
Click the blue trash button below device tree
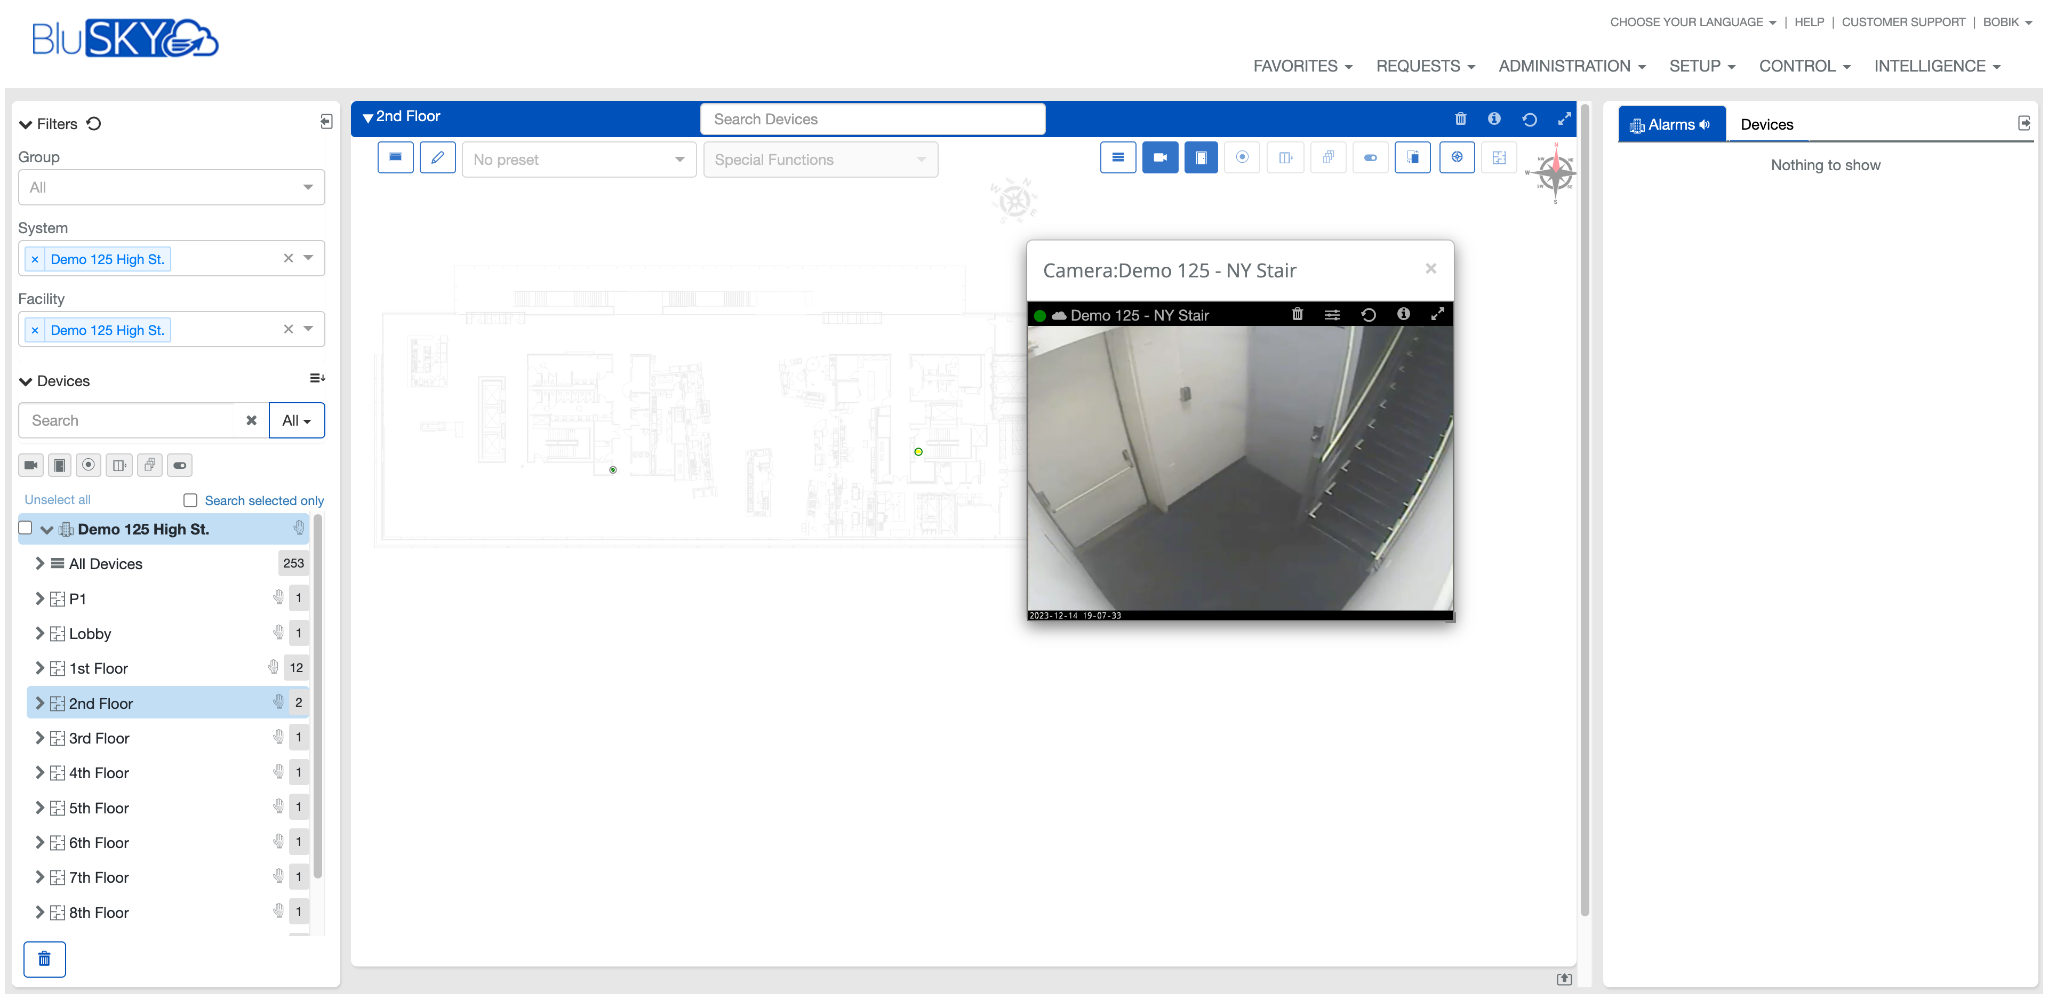(44, 959)
